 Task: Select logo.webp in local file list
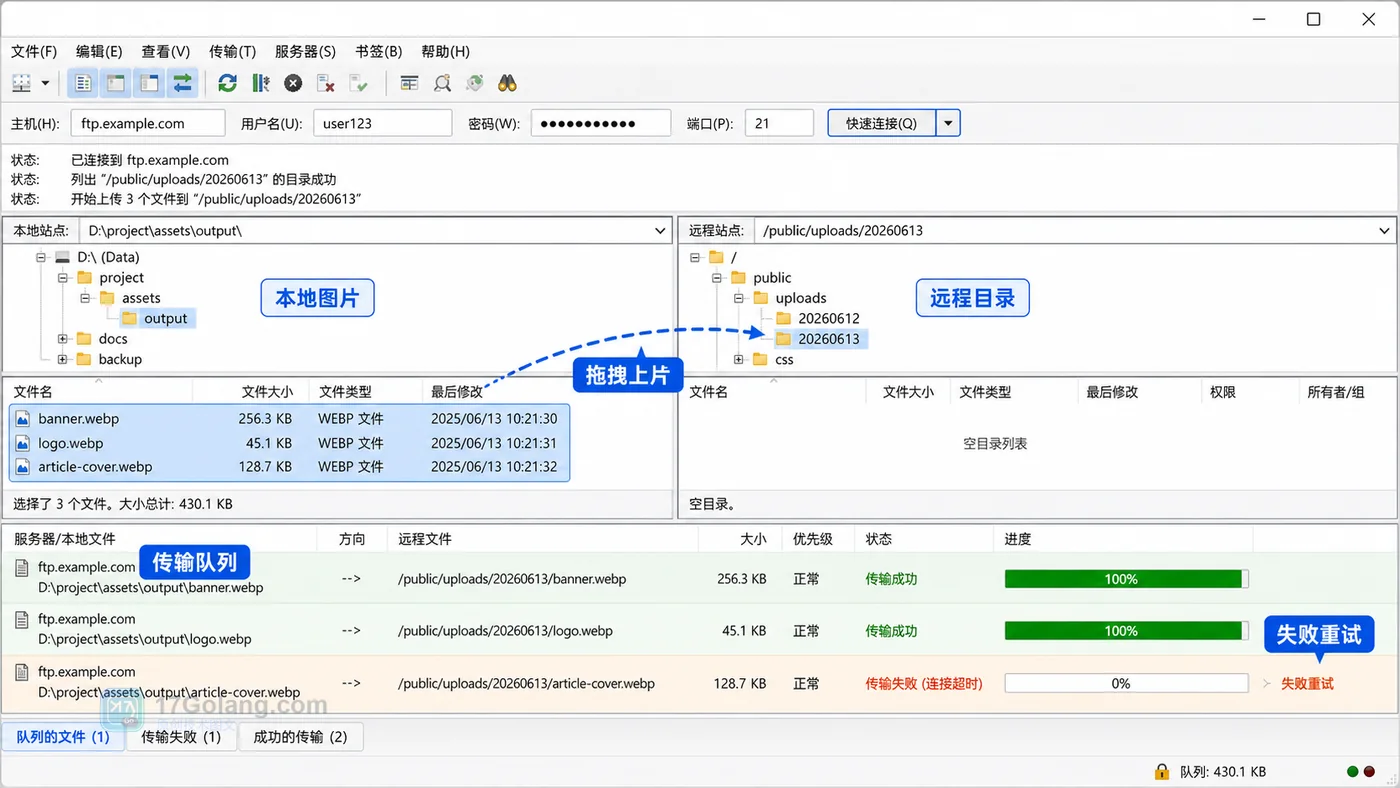pyautogui.click(x=289, y=443)
